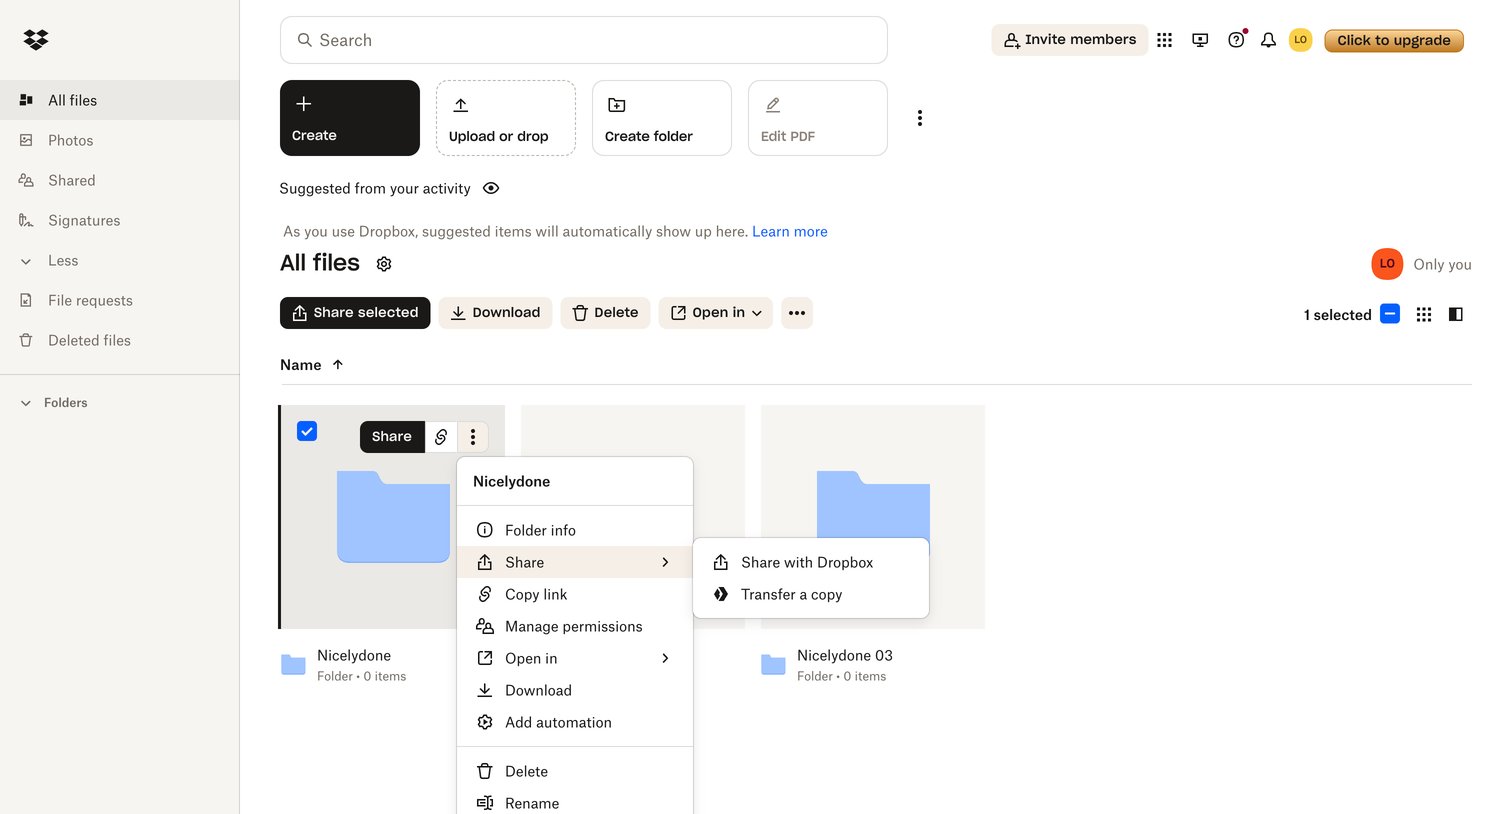The height and width of the screenshot is (814, 1512).
Task: Open the help question mark icon
Action: 1236,40
